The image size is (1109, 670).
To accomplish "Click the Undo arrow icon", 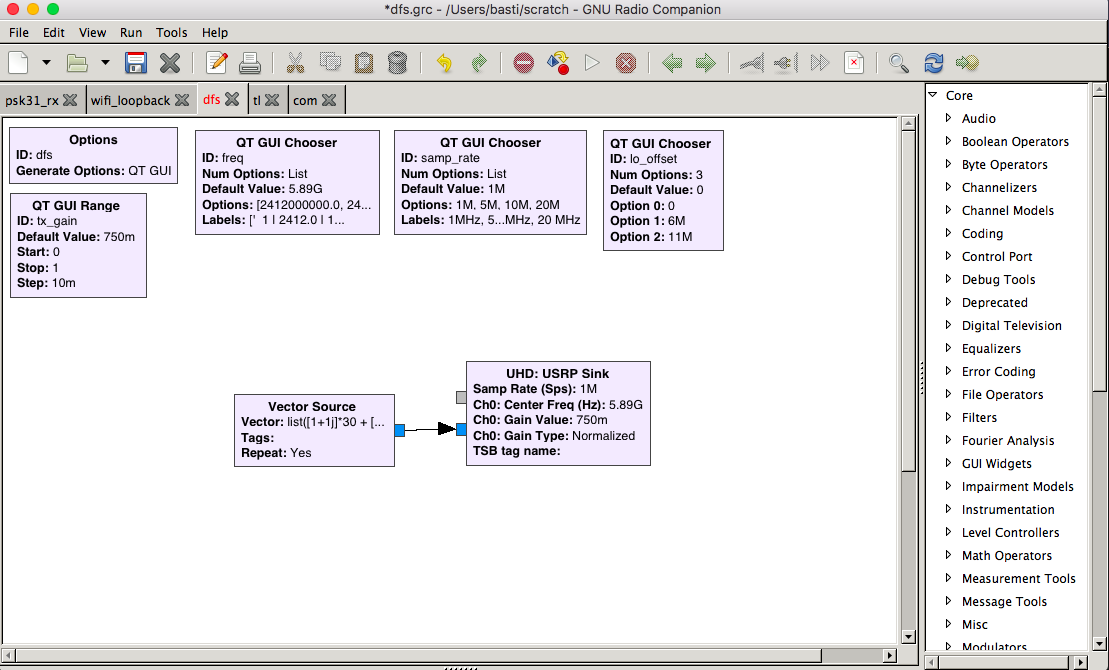I will coord(444,63).
